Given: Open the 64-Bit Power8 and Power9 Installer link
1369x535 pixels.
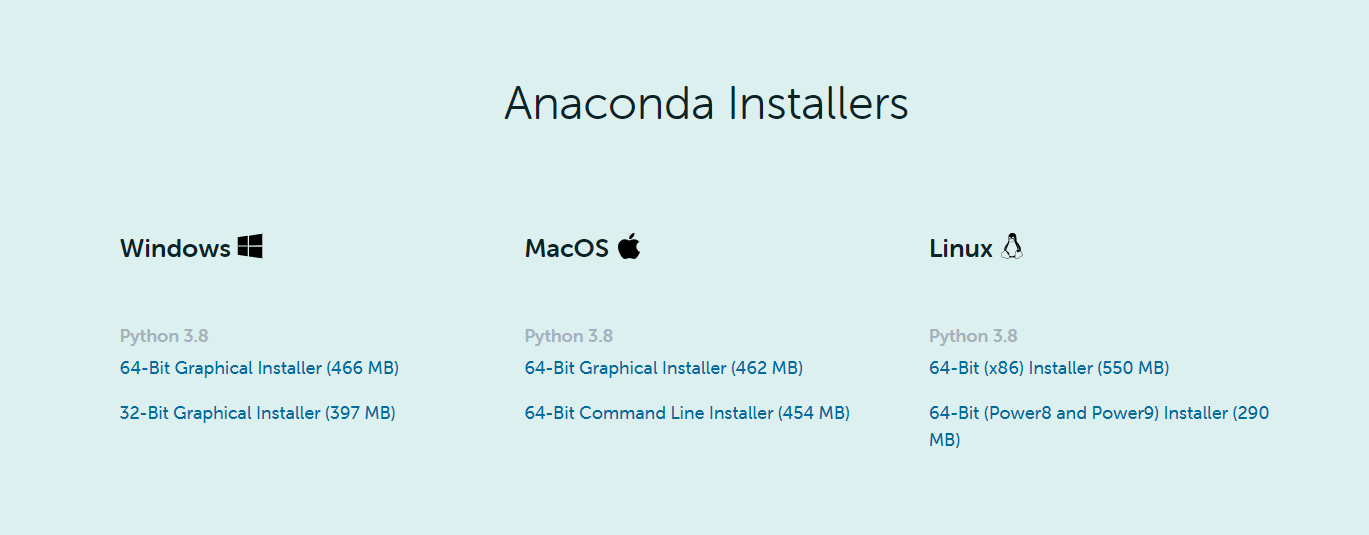Looking at the screenshot, I should tap(1099, 426).
